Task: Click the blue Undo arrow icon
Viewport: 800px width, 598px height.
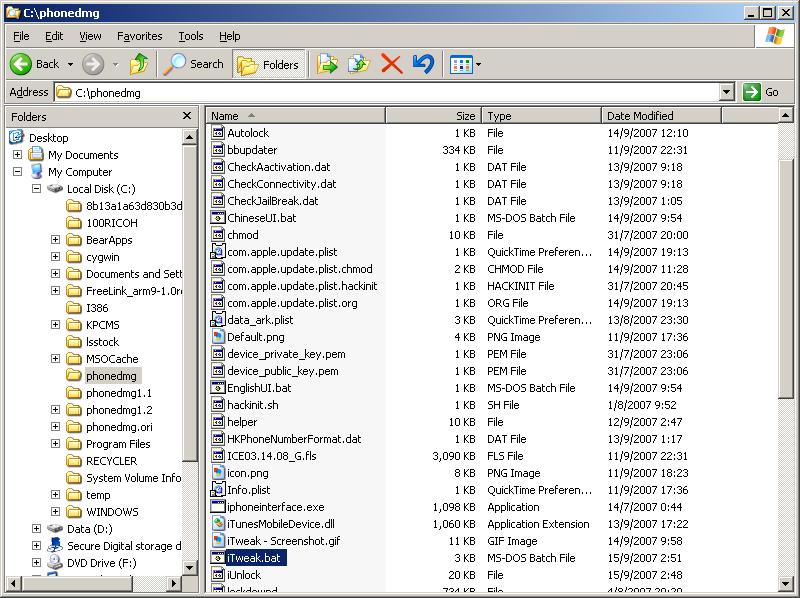Action: click(423, 64)
